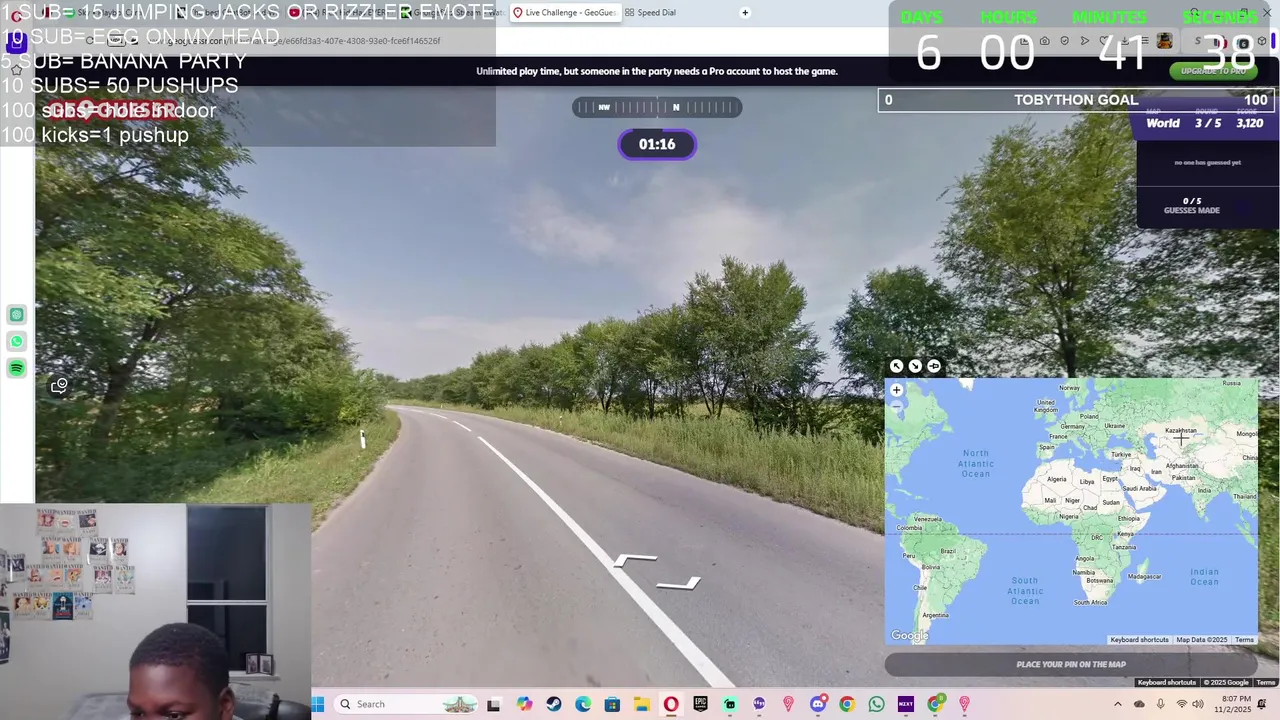Image resolution: width=1280 pixels, height=720 pixels.
Task: Open WhatsApp from the Opera sidebar
Action: (17, 342)
